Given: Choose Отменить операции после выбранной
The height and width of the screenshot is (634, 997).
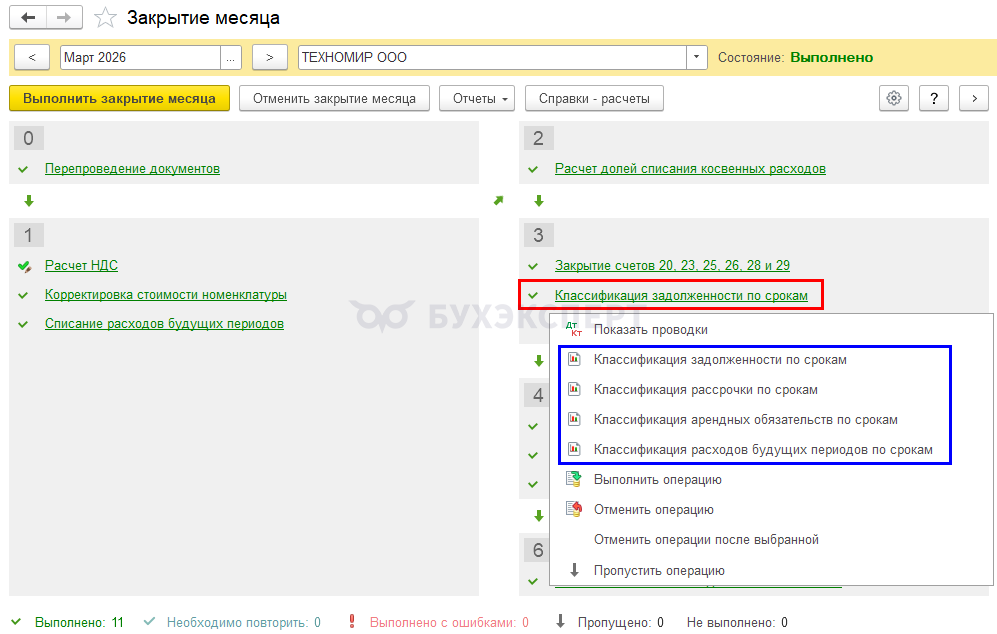Looking at the screenshot, I should [706, 540].
